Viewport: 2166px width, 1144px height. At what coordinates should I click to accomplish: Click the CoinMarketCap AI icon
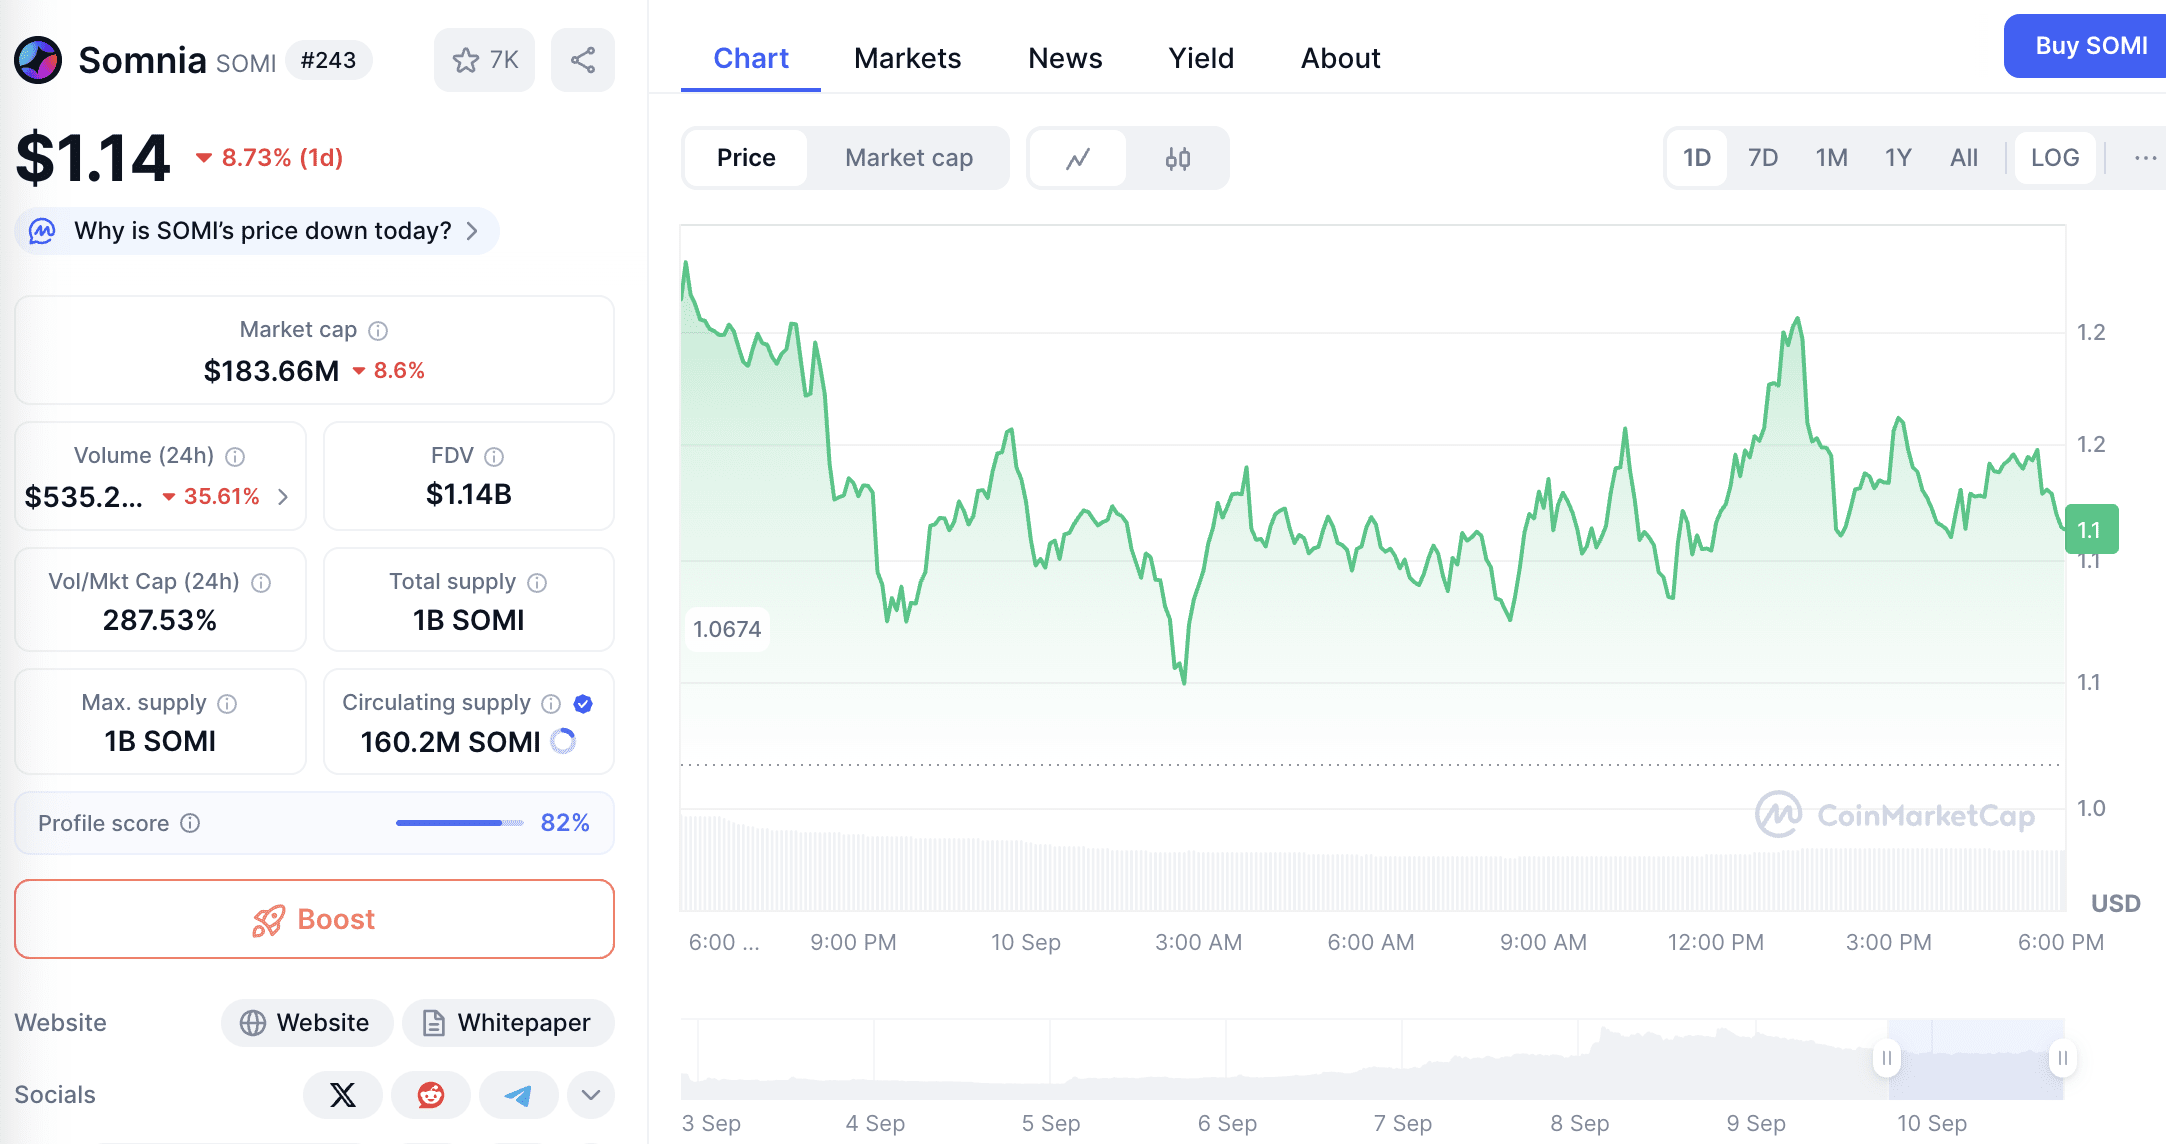click(x=42, y=231)
